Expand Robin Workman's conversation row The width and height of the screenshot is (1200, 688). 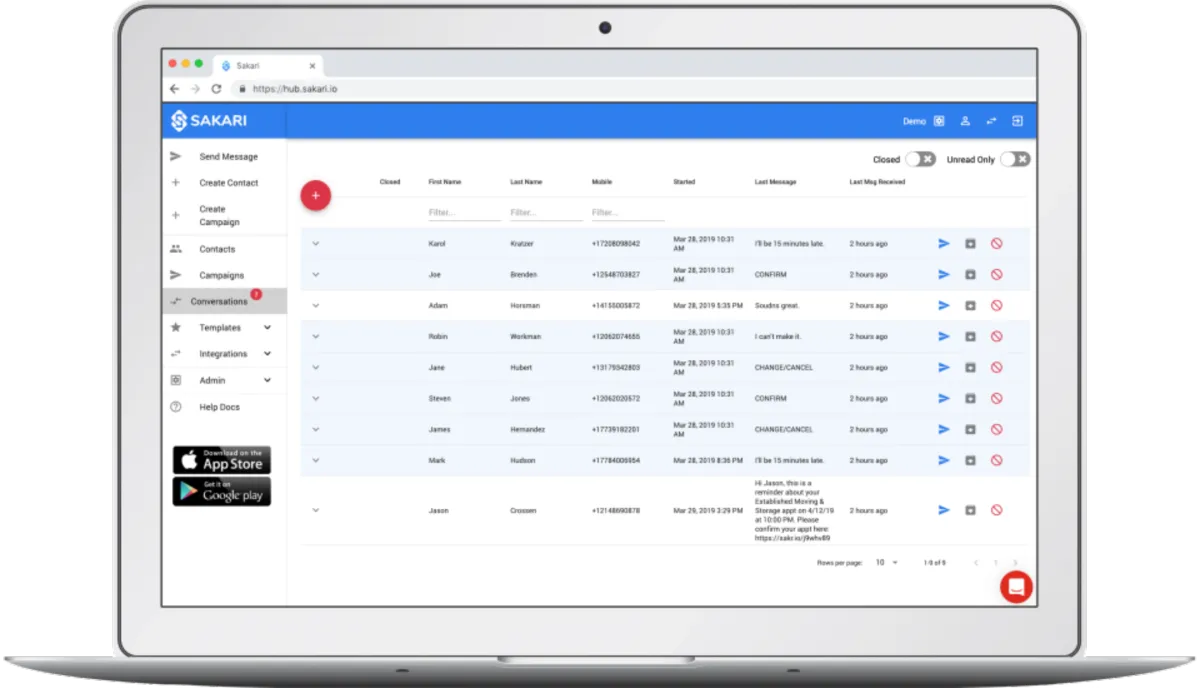click(315, 336)
